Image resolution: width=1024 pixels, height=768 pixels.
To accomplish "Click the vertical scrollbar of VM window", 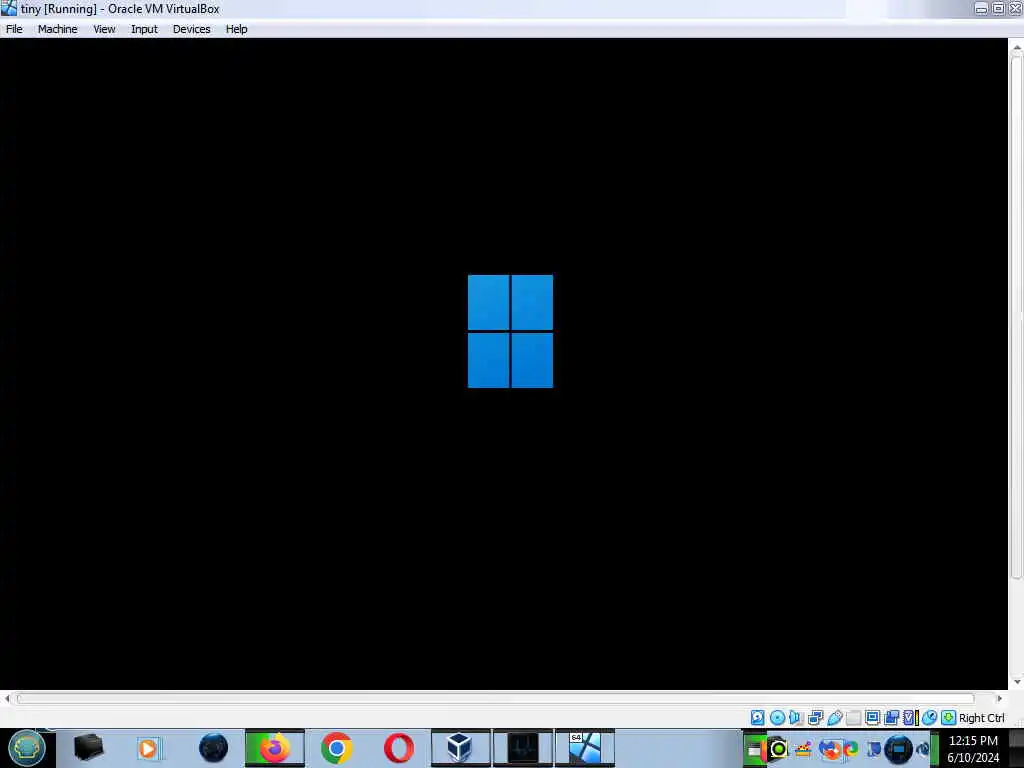I will [x=1016, y=317].
